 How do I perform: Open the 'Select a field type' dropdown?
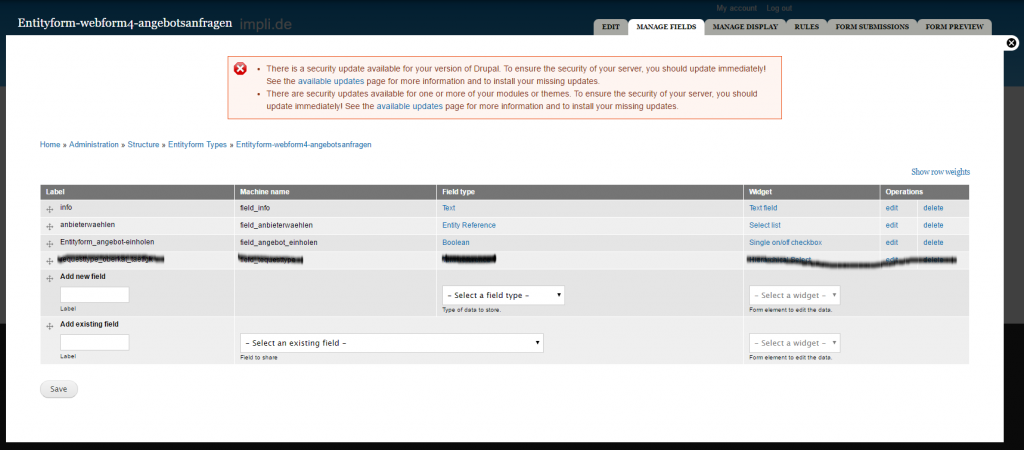[x=503, y=295]
